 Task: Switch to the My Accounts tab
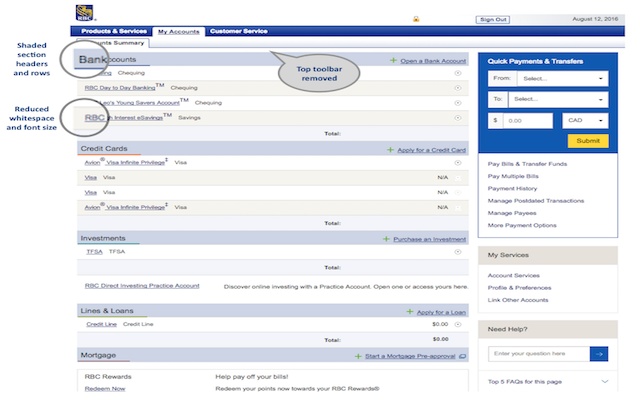click(179, 31)
